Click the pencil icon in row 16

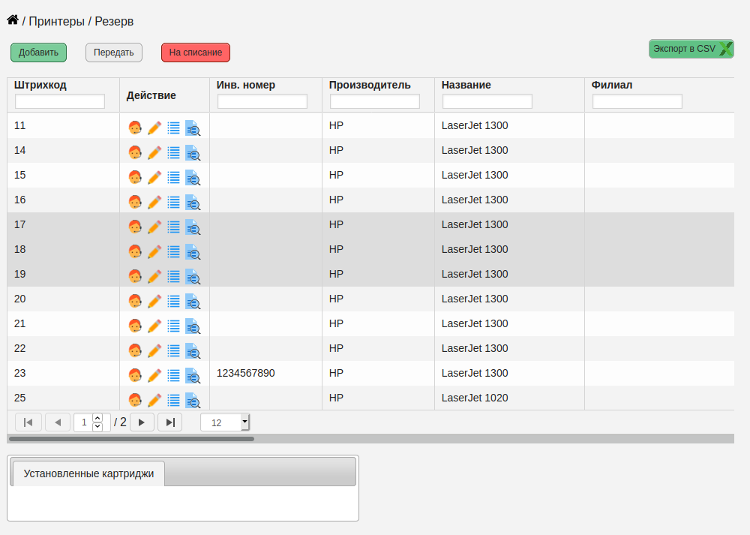[x=154, y=202]
